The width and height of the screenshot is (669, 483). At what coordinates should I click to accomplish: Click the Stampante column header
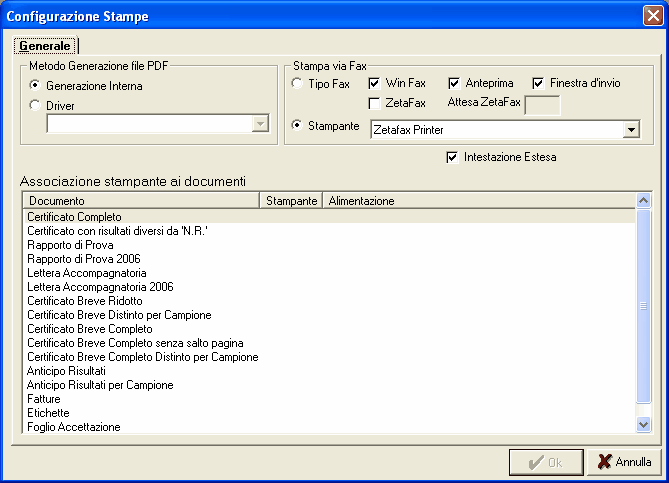(291, 201)
